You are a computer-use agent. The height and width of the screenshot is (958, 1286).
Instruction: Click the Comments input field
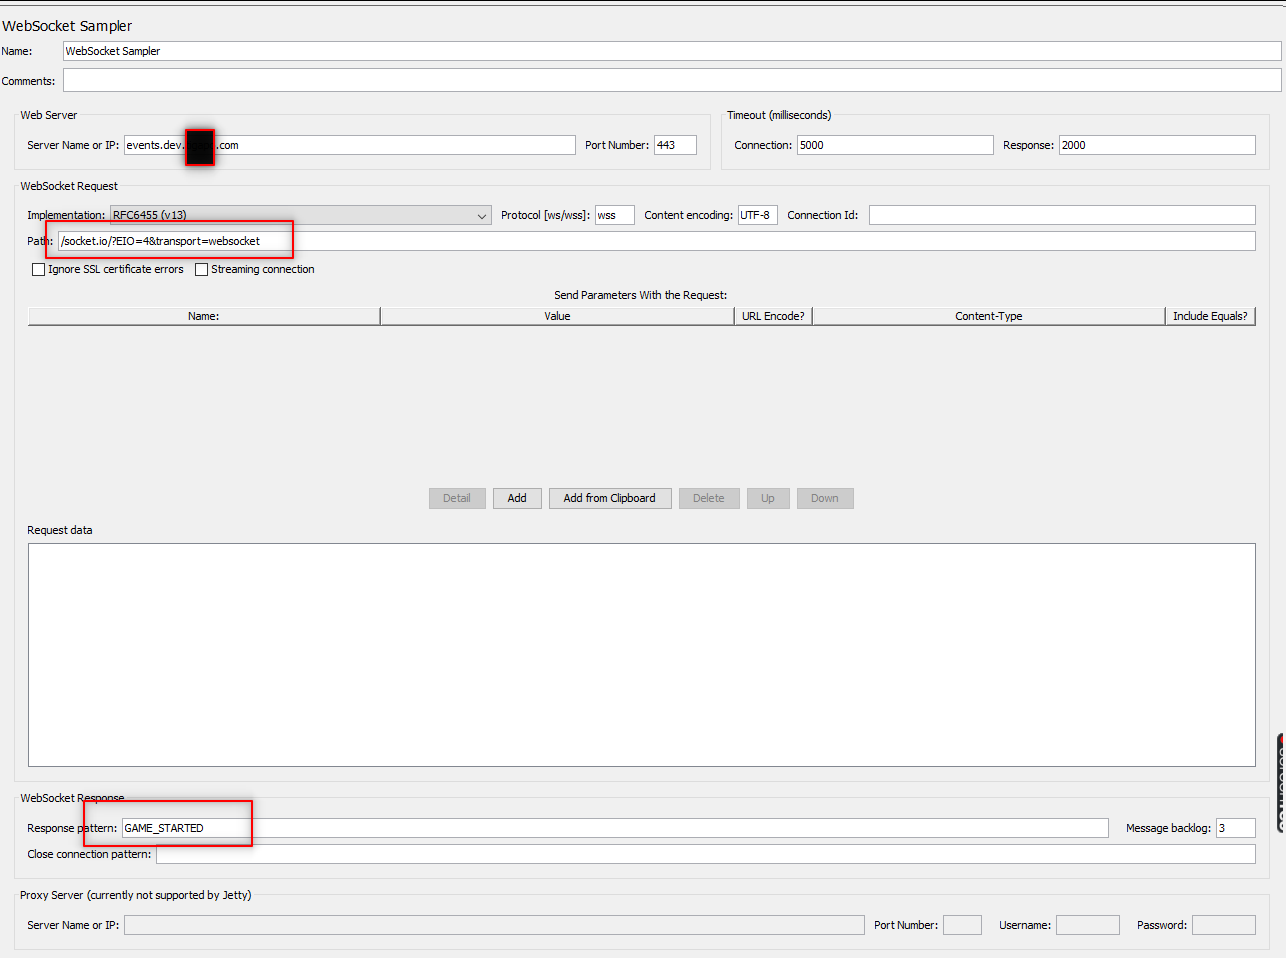[672, 80]
